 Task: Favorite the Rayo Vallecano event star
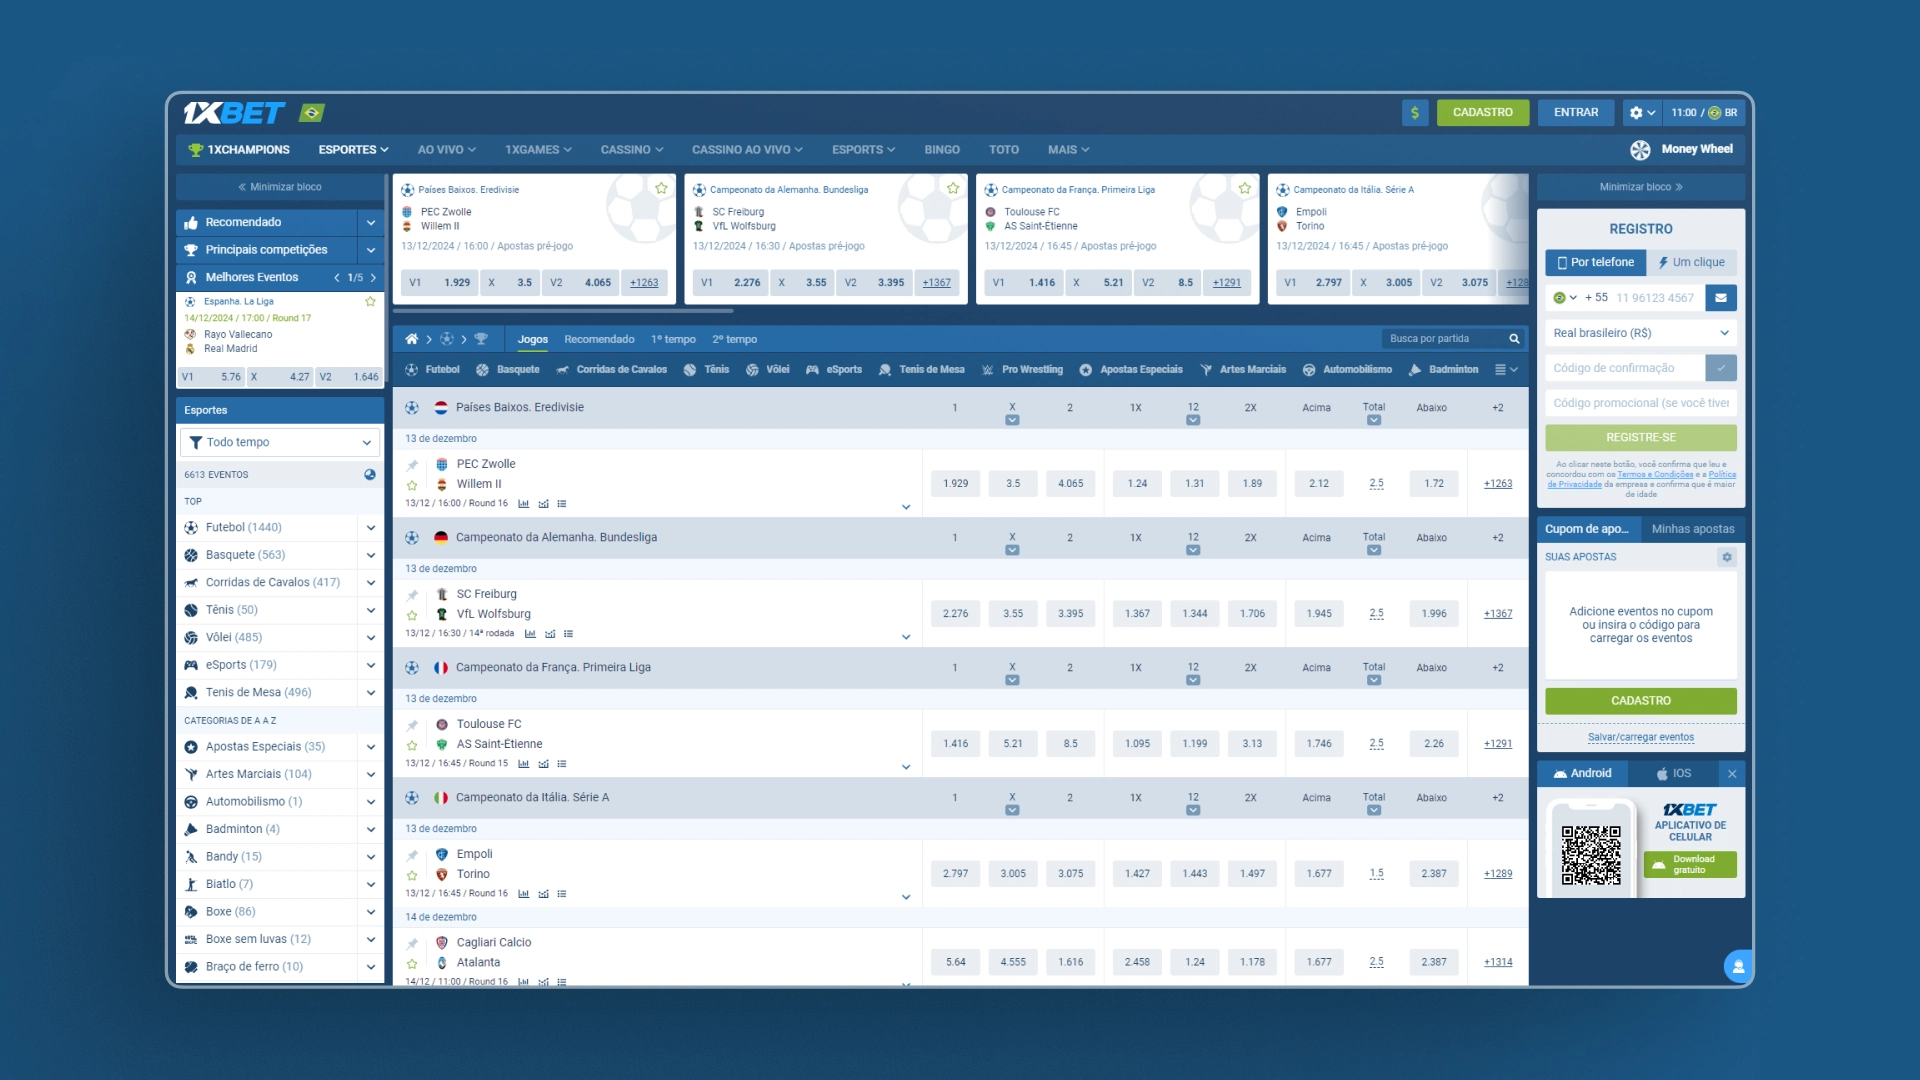click(x=371, y=301)
